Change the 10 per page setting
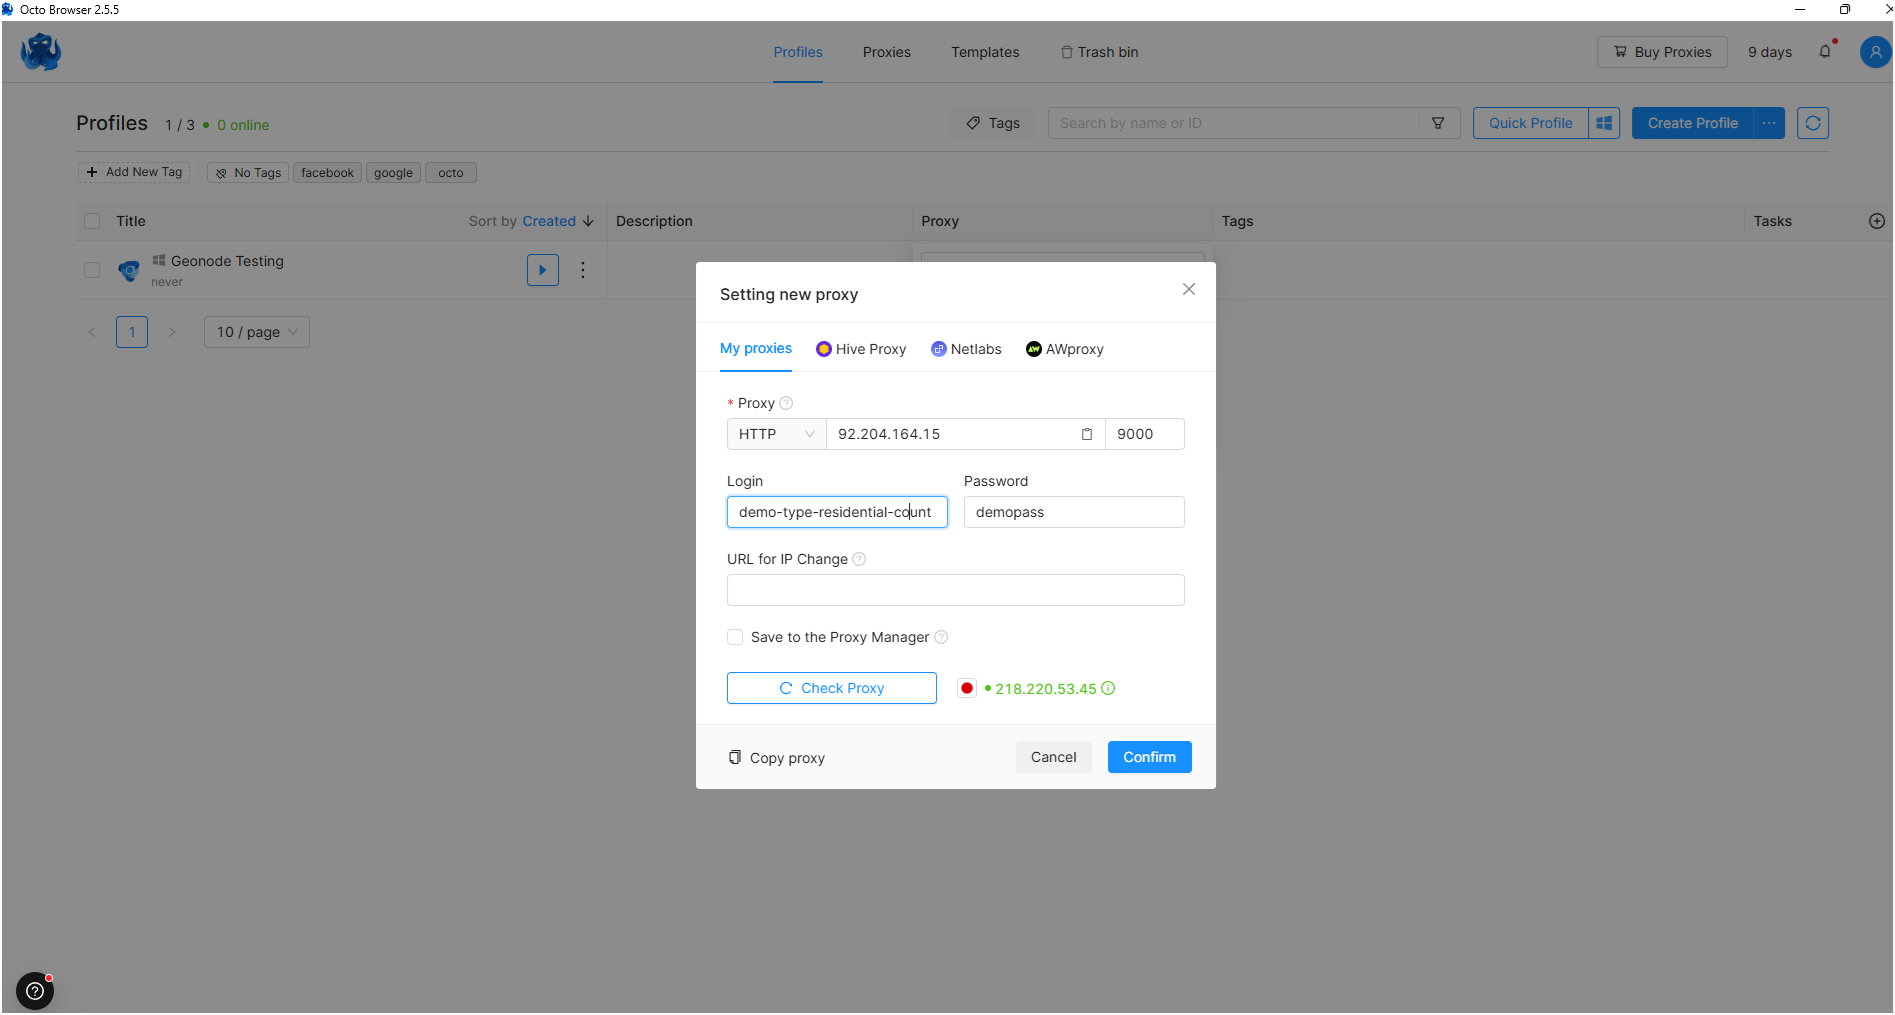1895x1015 pixels. pos(256,332)
